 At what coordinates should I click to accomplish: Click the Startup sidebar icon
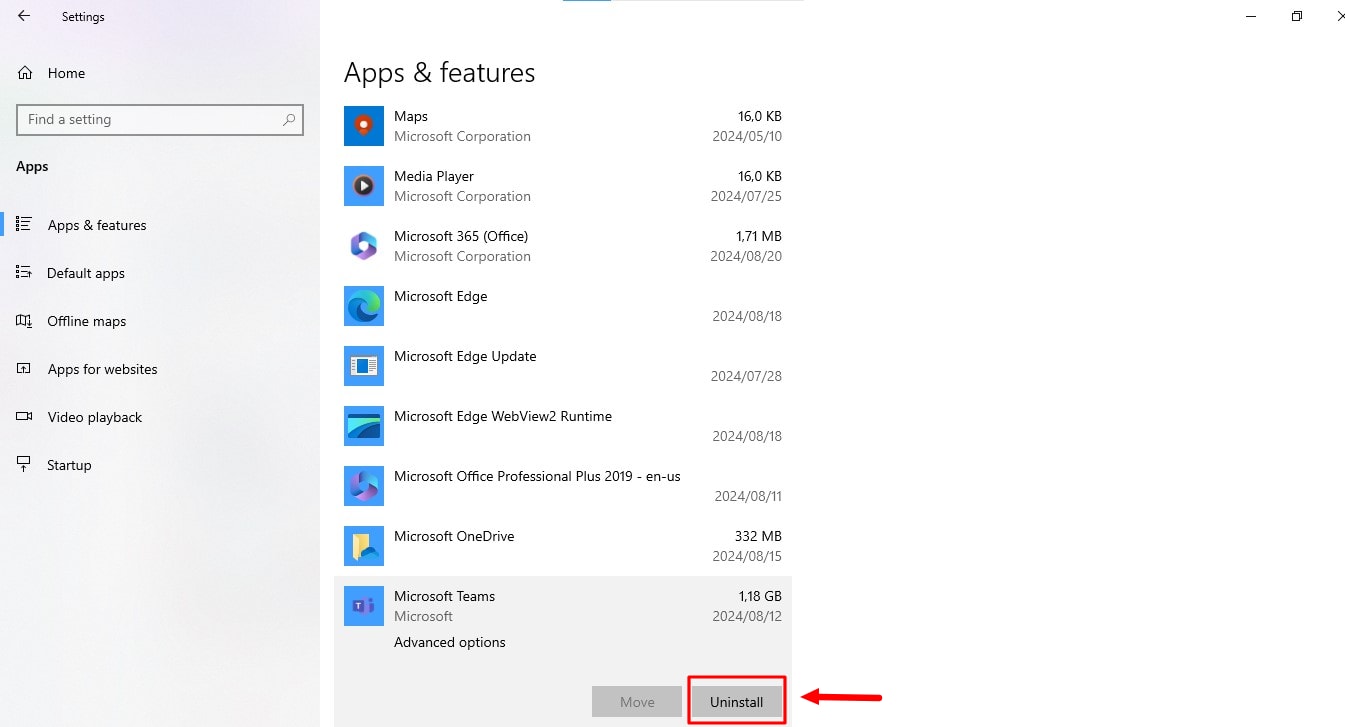pos(25,464)
